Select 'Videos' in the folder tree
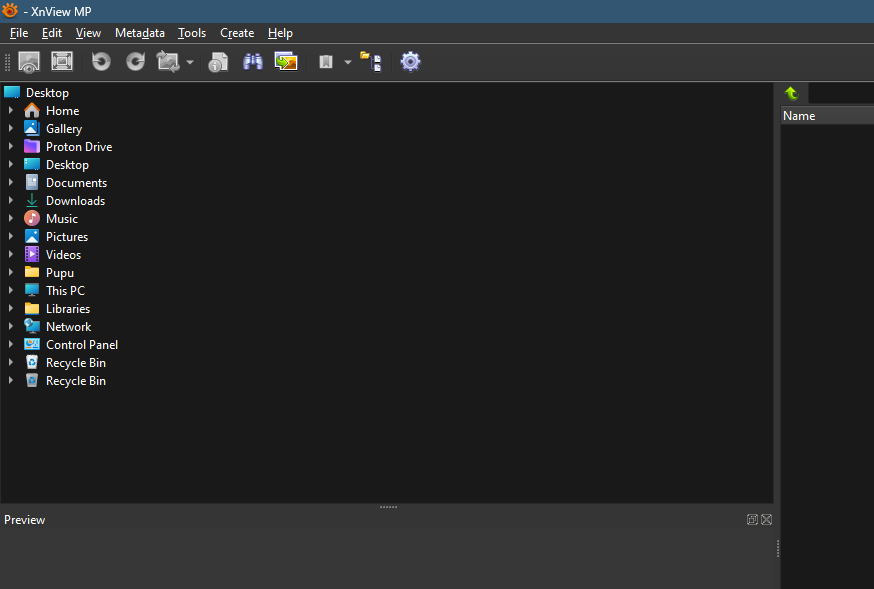 tap(64, 255)
